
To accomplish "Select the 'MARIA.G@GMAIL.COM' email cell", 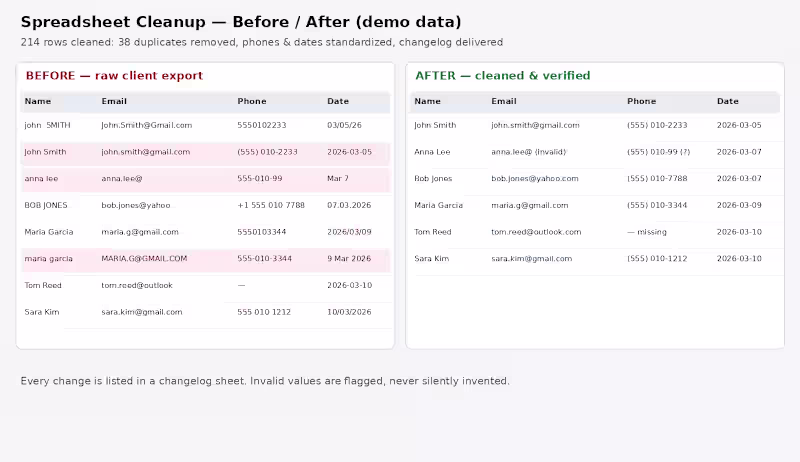I will point(144,259).
